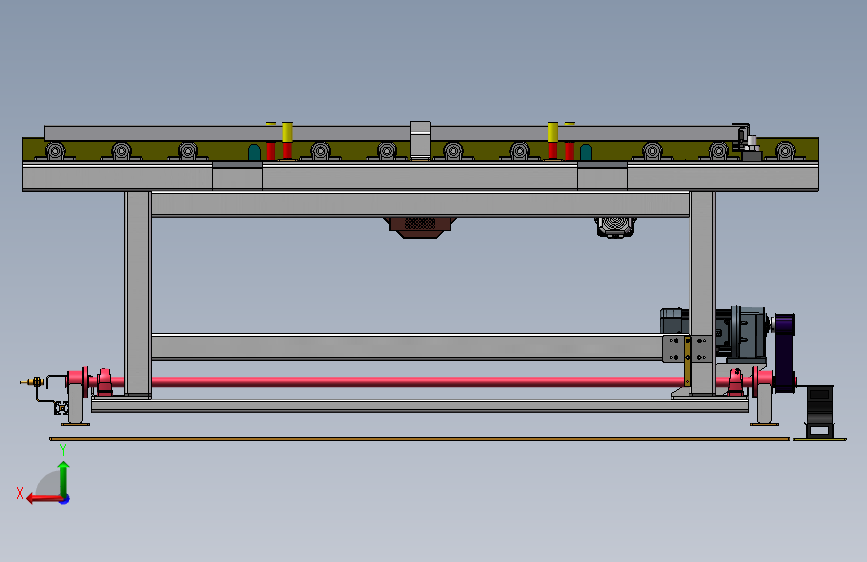Select the rightmost roller bearing on the top rail

pos(785,151)
